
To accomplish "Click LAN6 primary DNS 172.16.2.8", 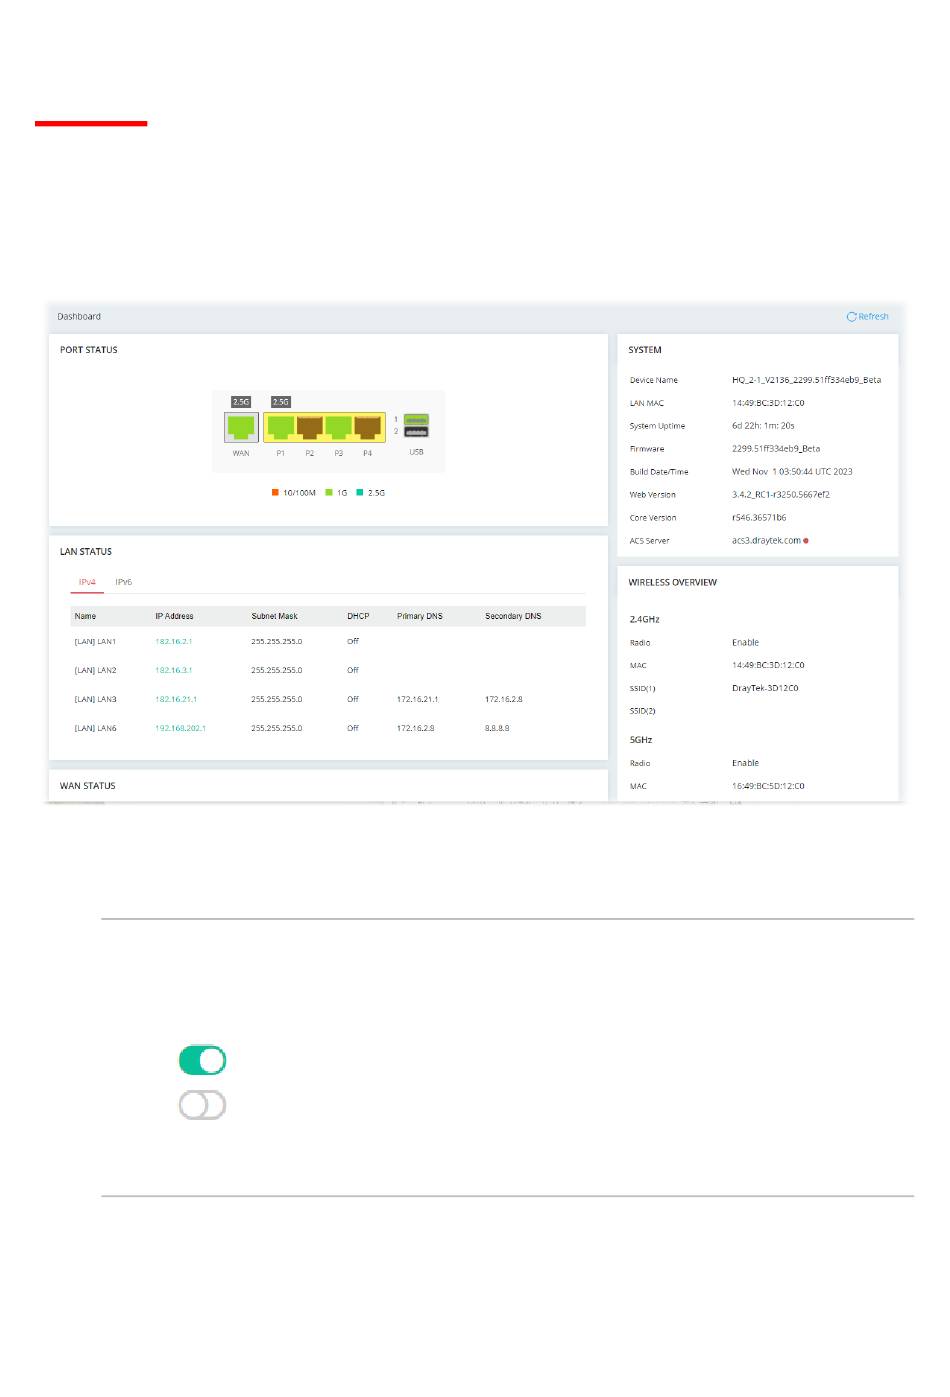I will click(416, 729).
